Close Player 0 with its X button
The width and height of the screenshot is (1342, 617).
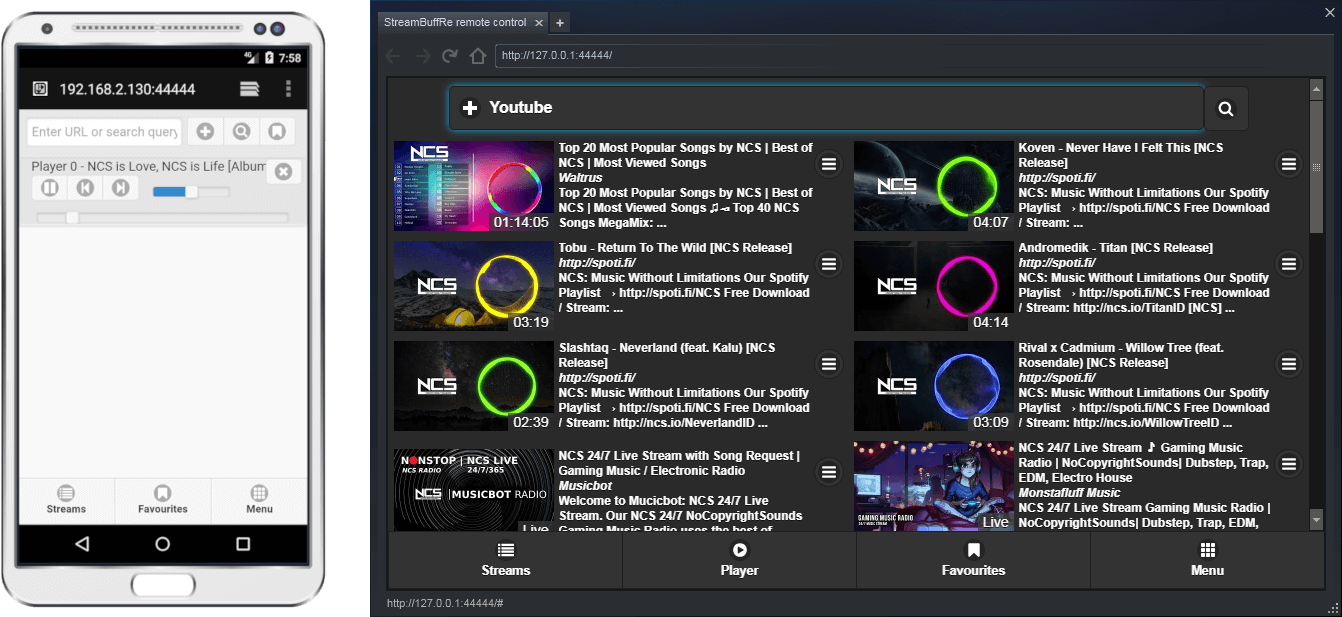point(283,170)
